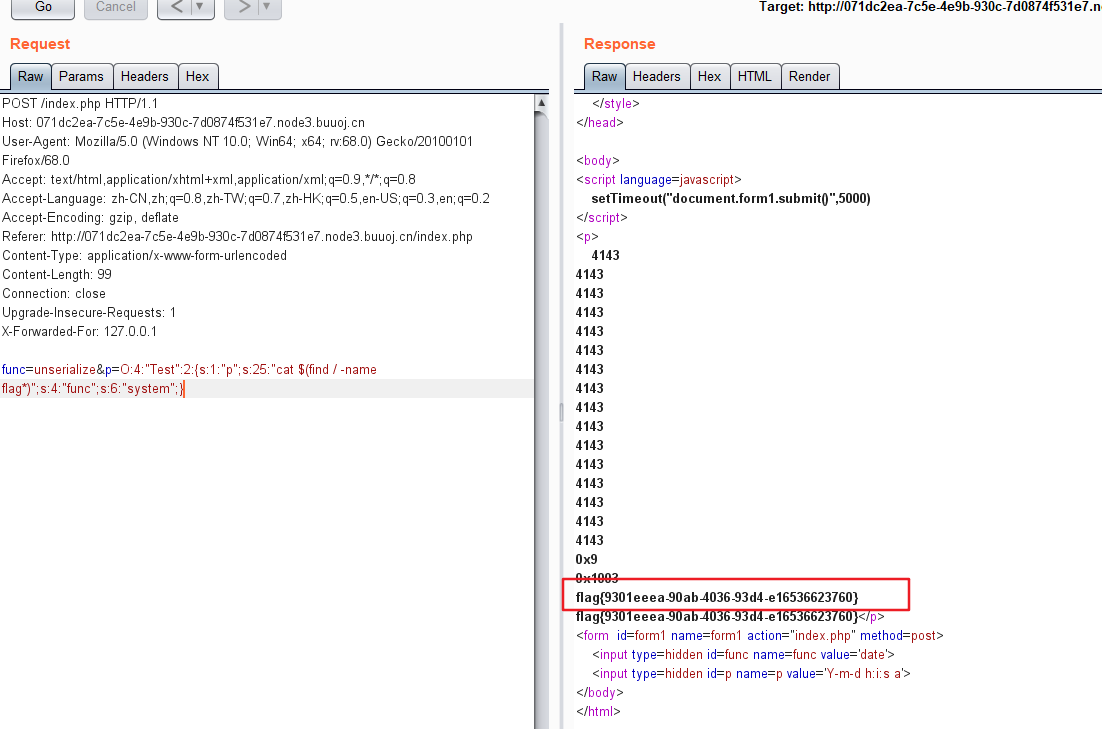1102x729 pixels.
Task: Open the Response Headers tab
Action: (x=656, y=77)
